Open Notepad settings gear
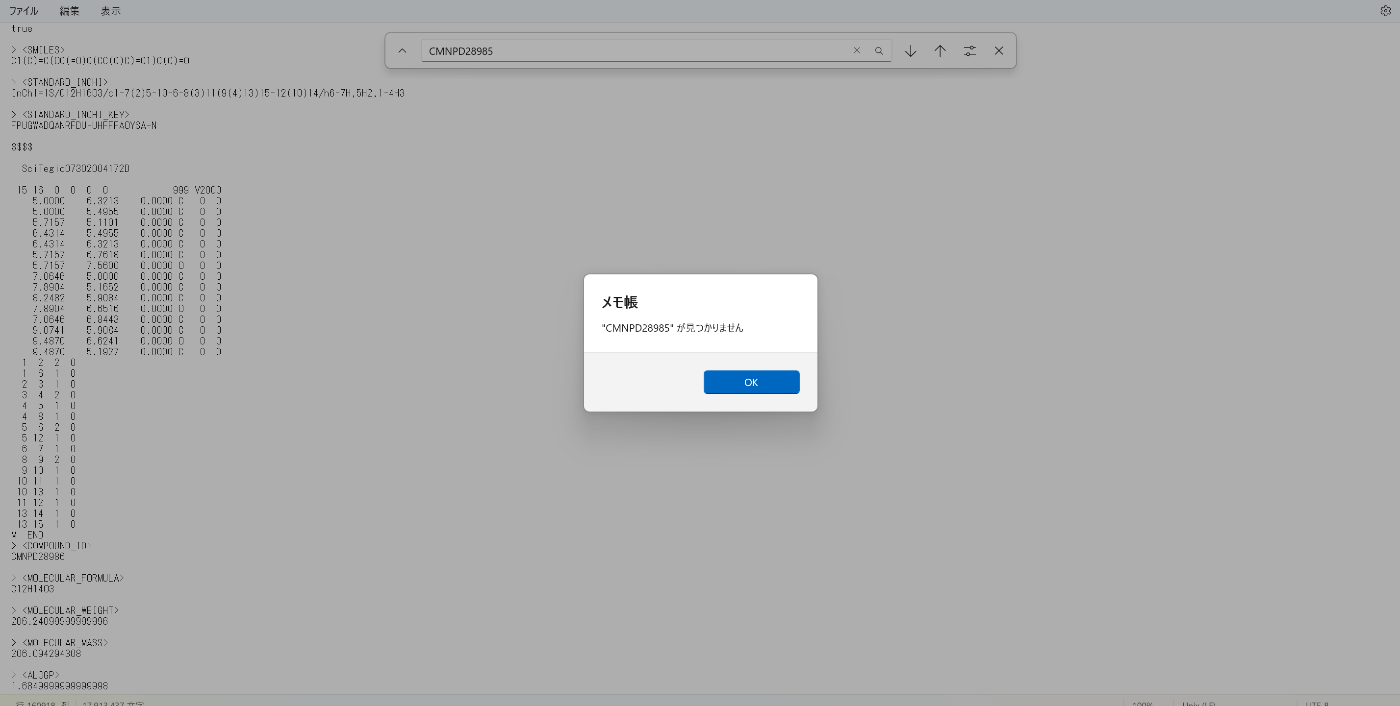 click(x=1385, y=11)
